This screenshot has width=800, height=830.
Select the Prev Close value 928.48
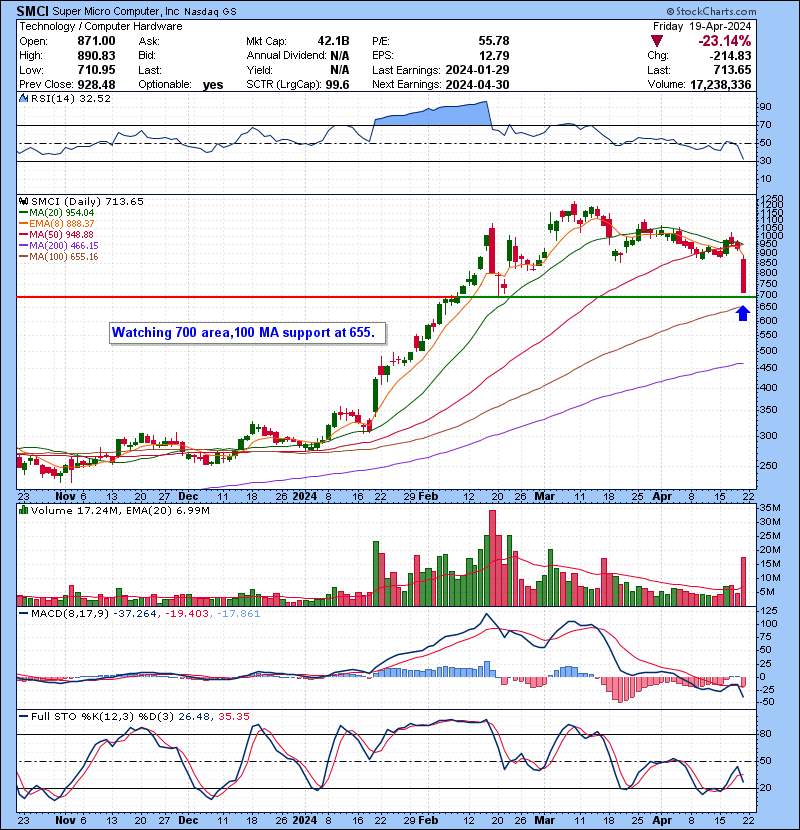[x=96, y=84]
